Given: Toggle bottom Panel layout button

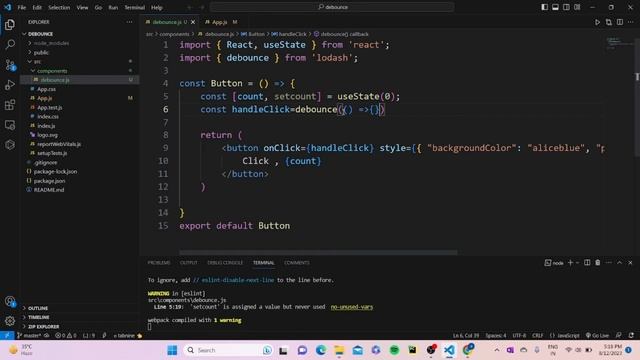Looking at the screenshot, I should (x=555, y=7).
